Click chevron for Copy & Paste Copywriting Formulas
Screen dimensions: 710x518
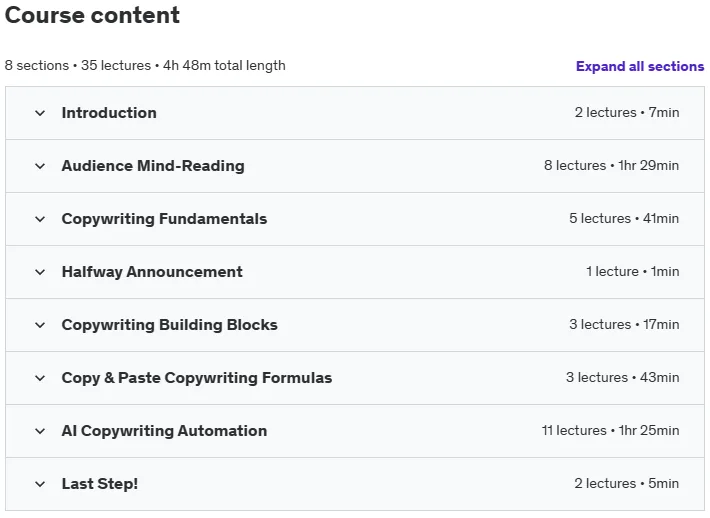[40, 378]
